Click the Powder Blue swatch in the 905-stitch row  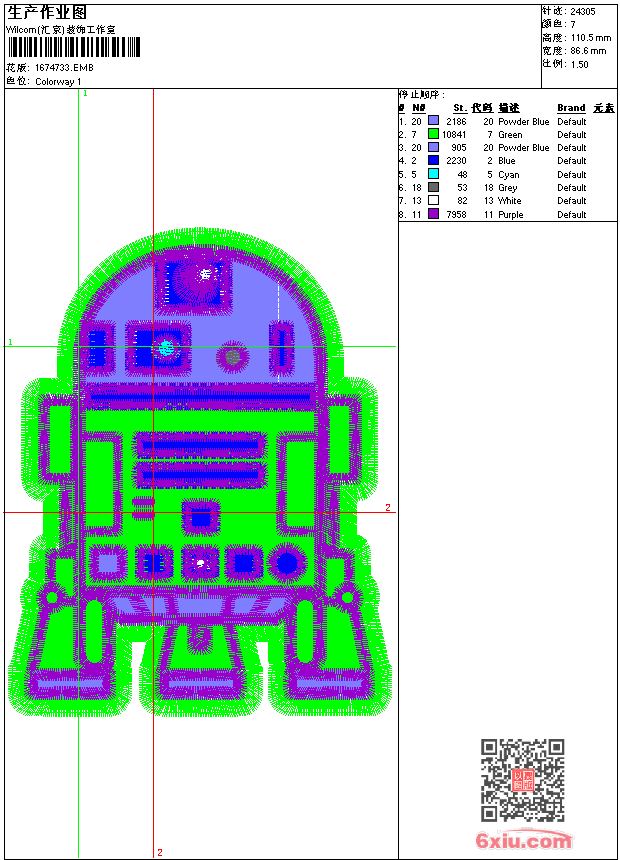tap(433, 147)
